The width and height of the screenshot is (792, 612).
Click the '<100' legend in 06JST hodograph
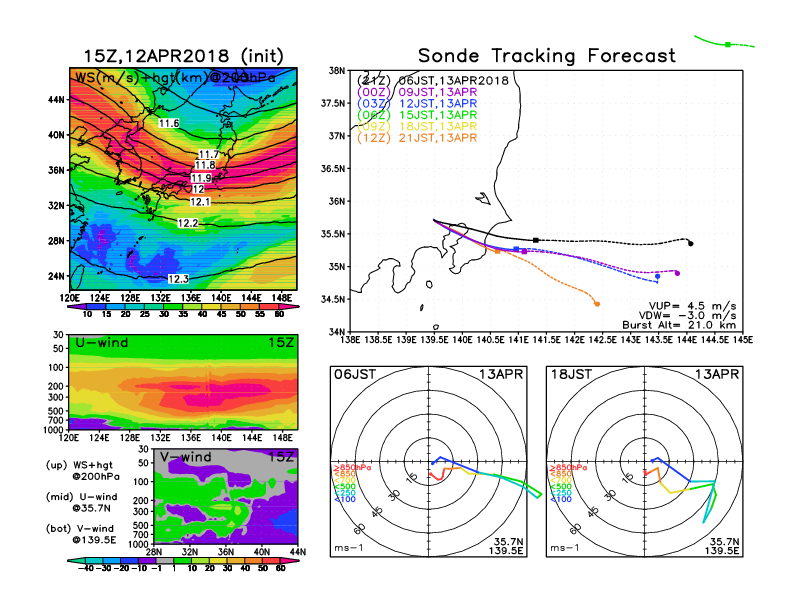click(345, 499)
